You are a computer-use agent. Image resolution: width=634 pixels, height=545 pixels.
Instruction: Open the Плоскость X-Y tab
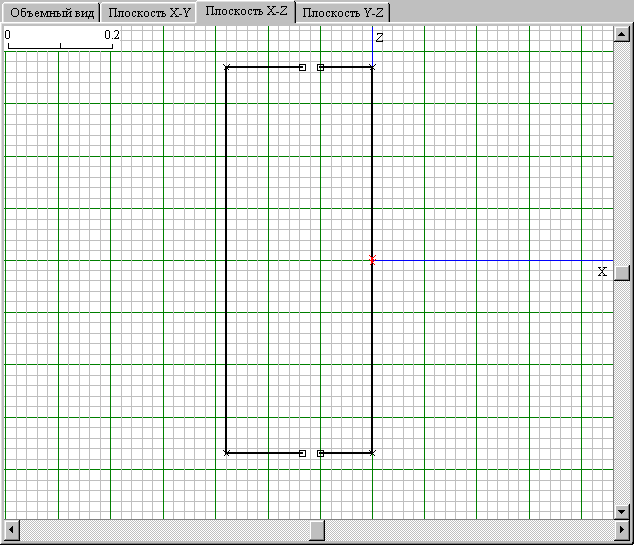(x=149, y=13)
